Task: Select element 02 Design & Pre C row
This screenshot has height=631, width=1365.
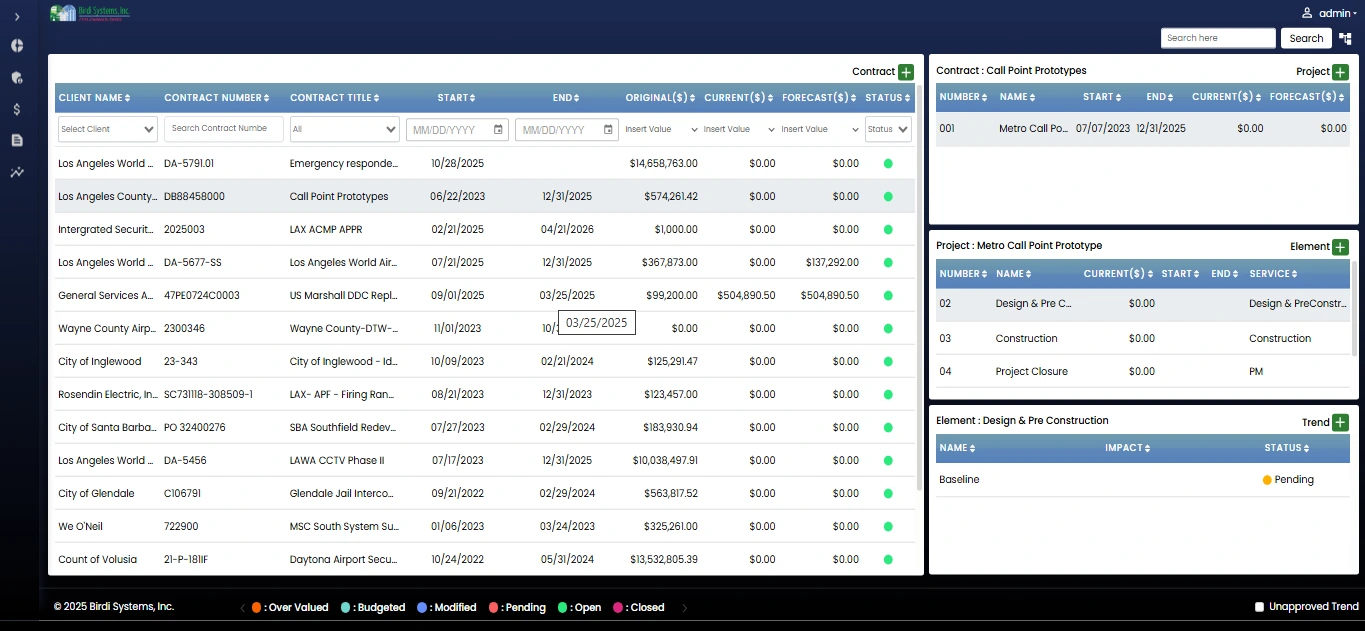Action: click(x=1142, y=303)
